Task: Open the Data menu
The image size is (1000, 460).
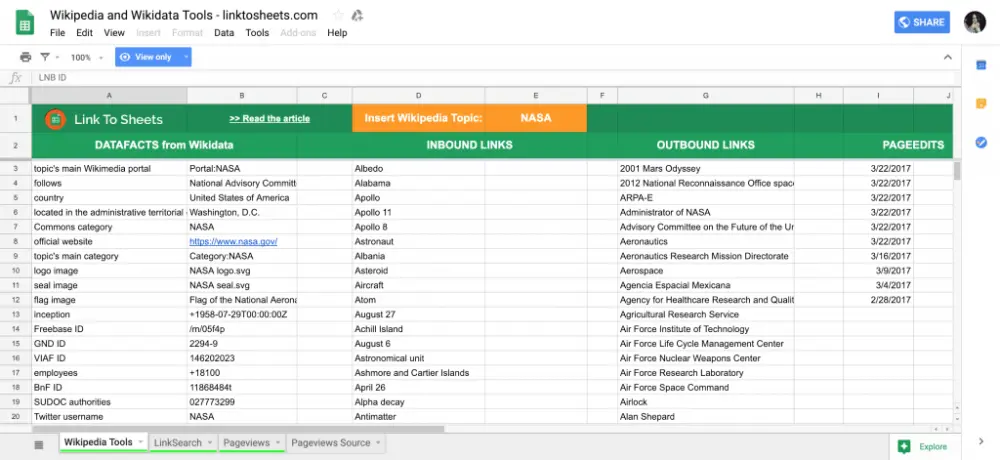Action: tap(224, 33)
